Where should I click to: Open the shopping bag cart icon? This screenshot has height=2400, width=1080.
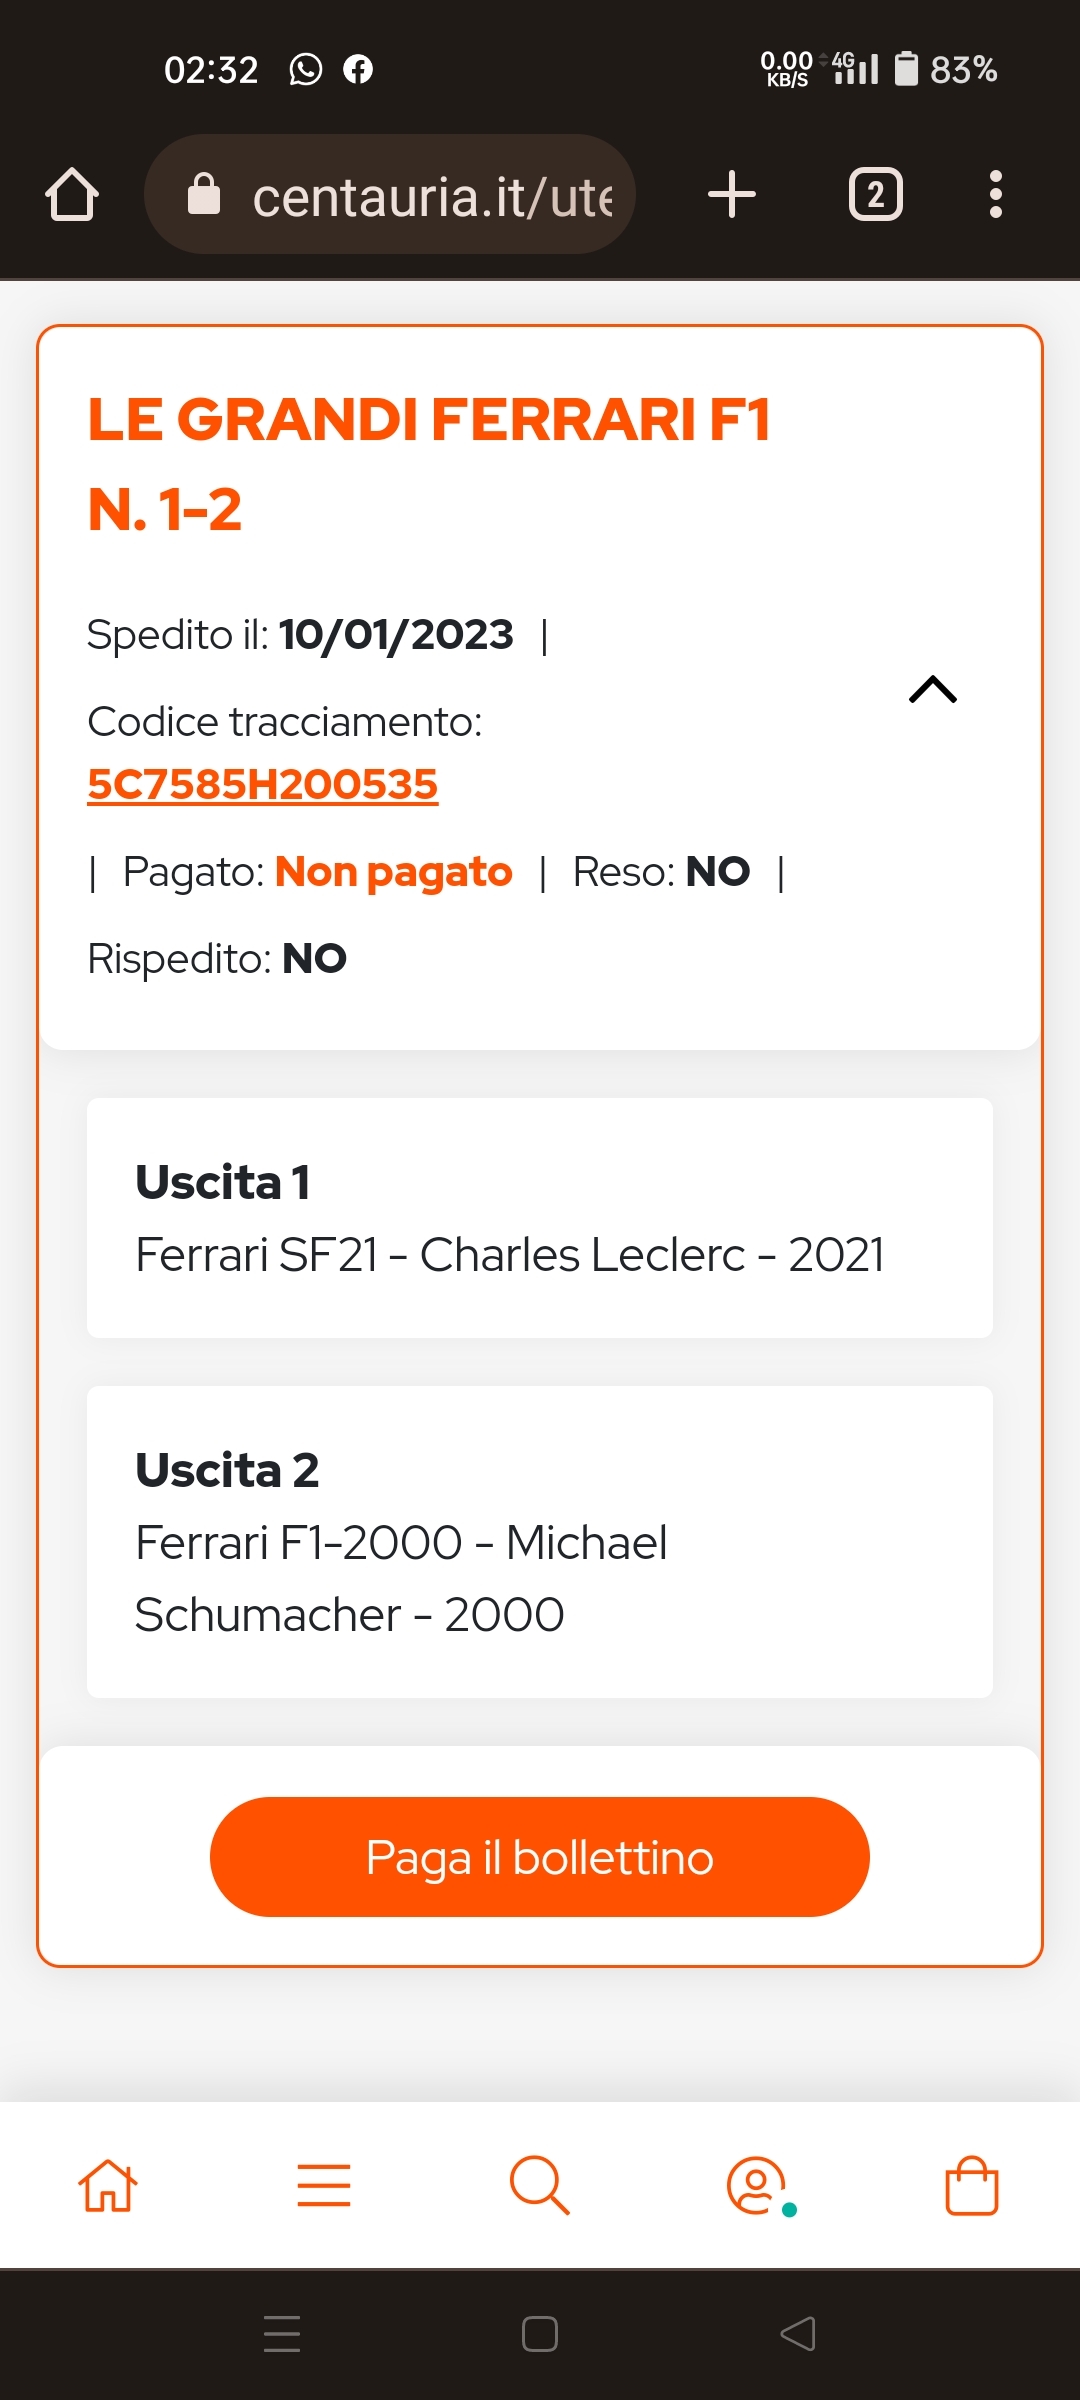point(972,2185)
